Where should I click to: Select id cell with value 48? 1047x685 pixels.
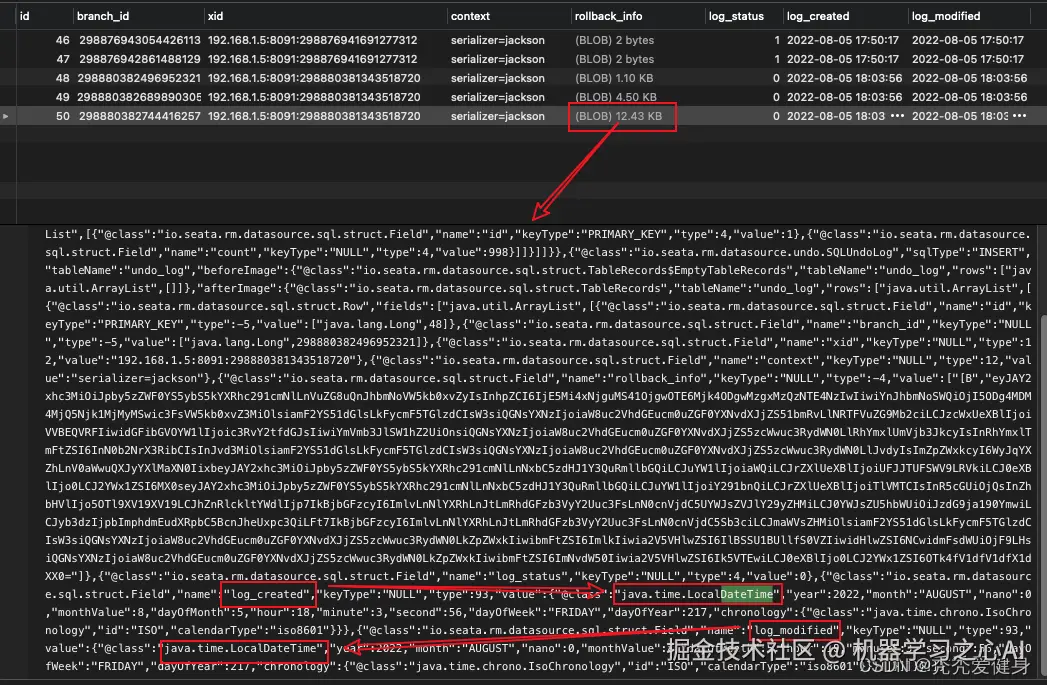coord(63,78)
